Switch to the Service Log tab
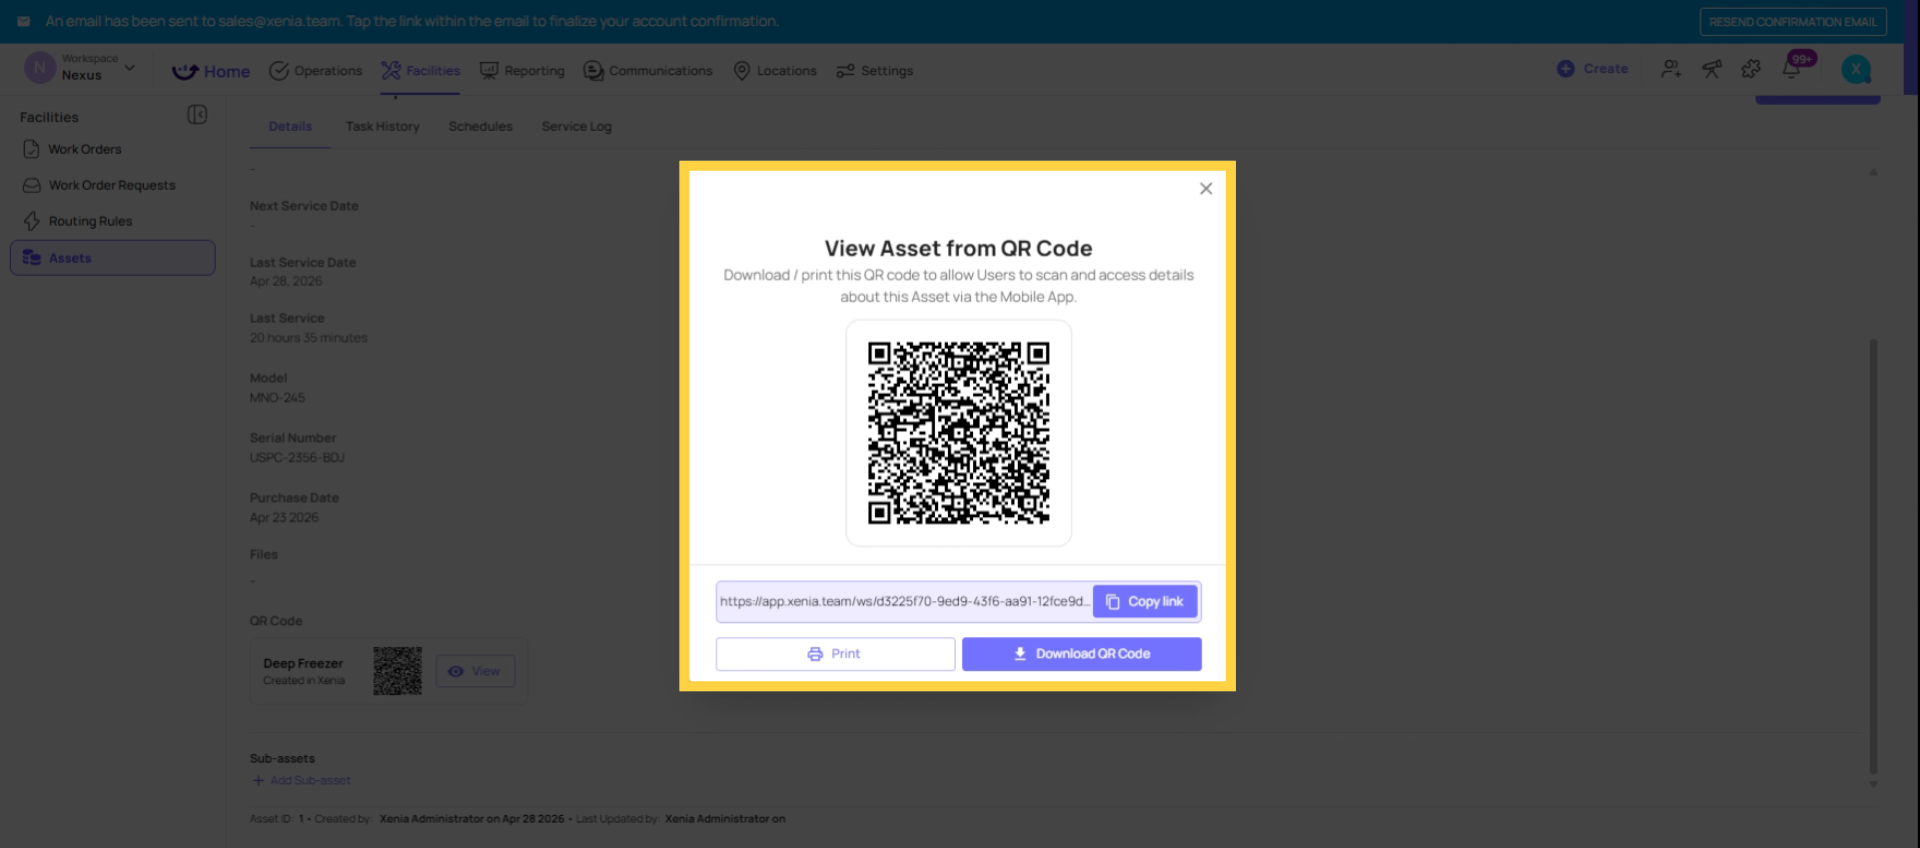The width and height of the screenshot is (1920, 848). 577,127
